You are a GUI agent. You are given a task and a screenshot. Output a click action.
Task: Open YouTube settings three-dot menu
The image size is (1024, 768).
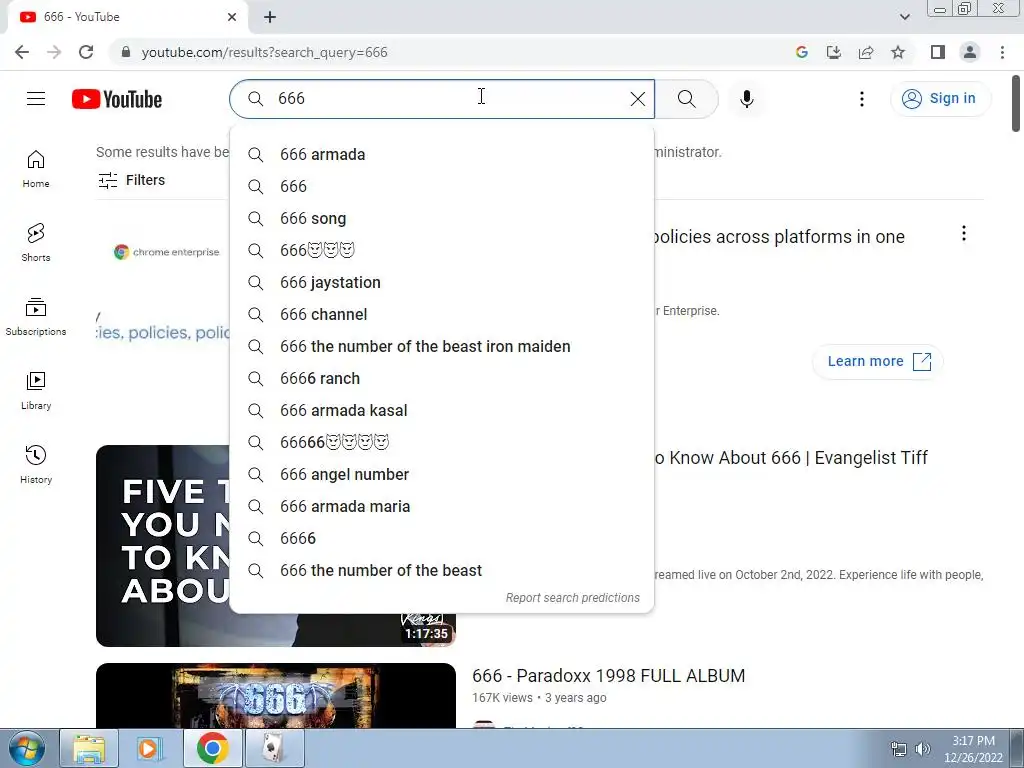coord(862,99)
